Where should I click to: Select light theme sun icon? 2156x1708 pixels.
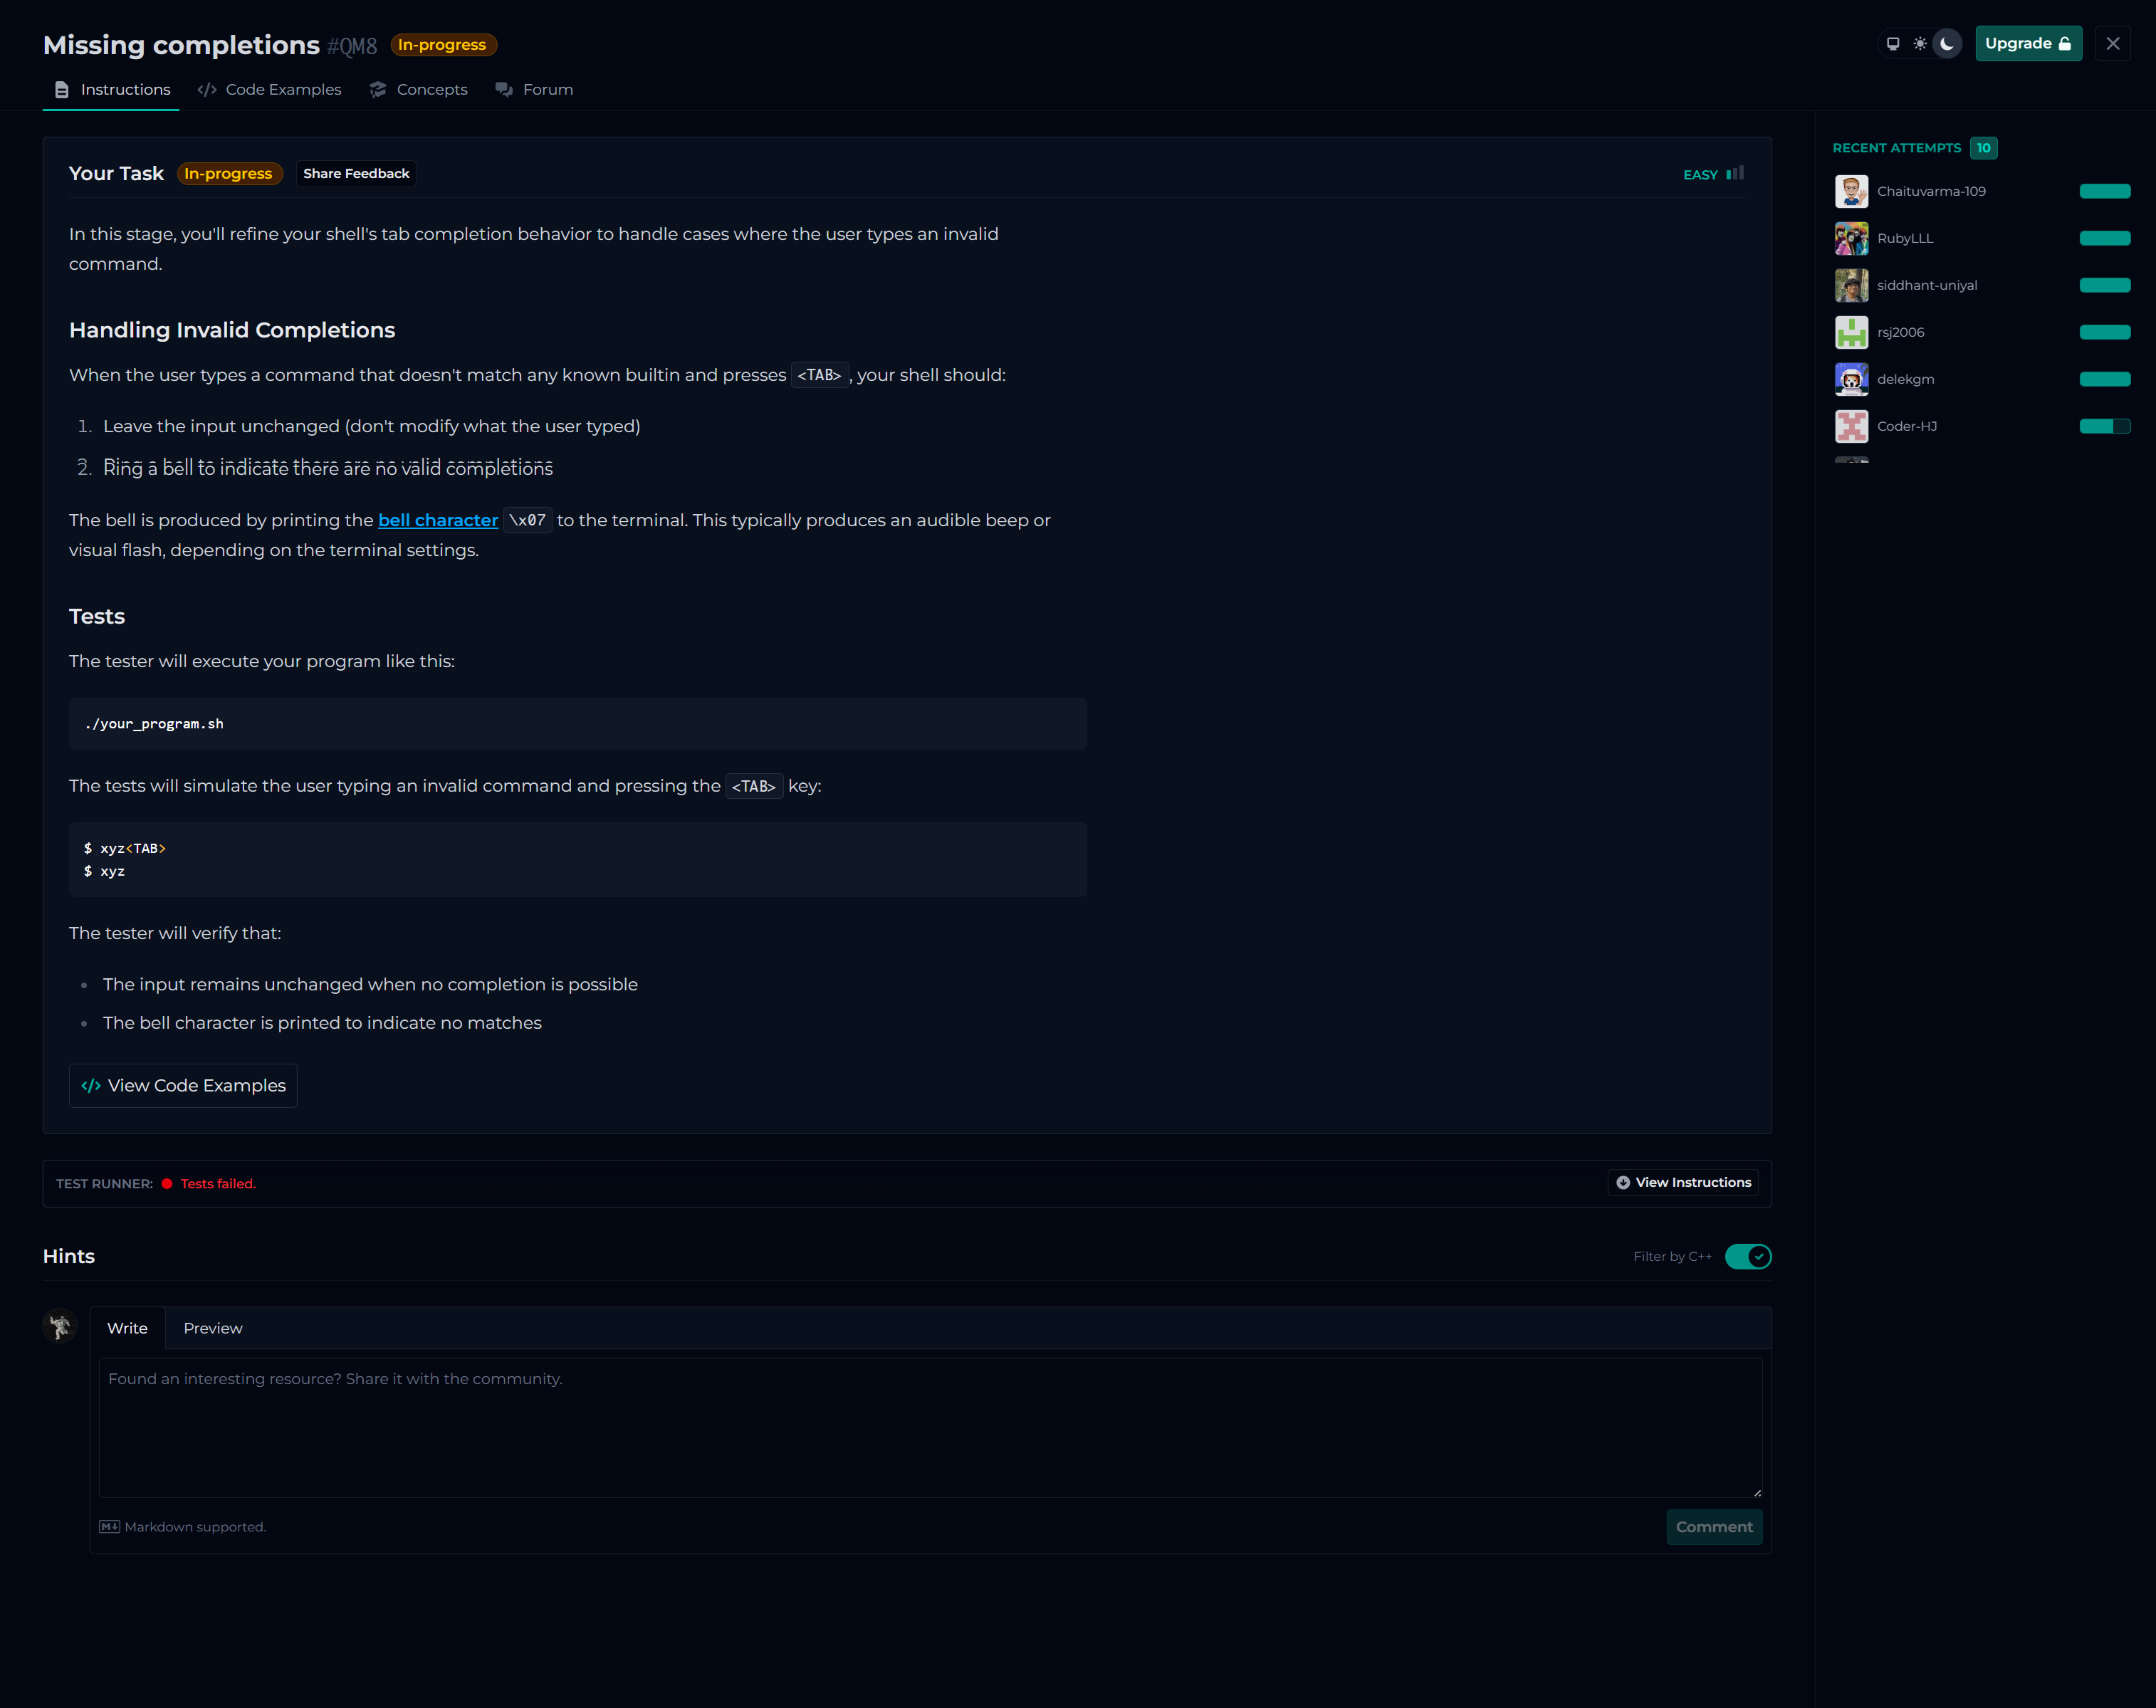click(1919, 44)
